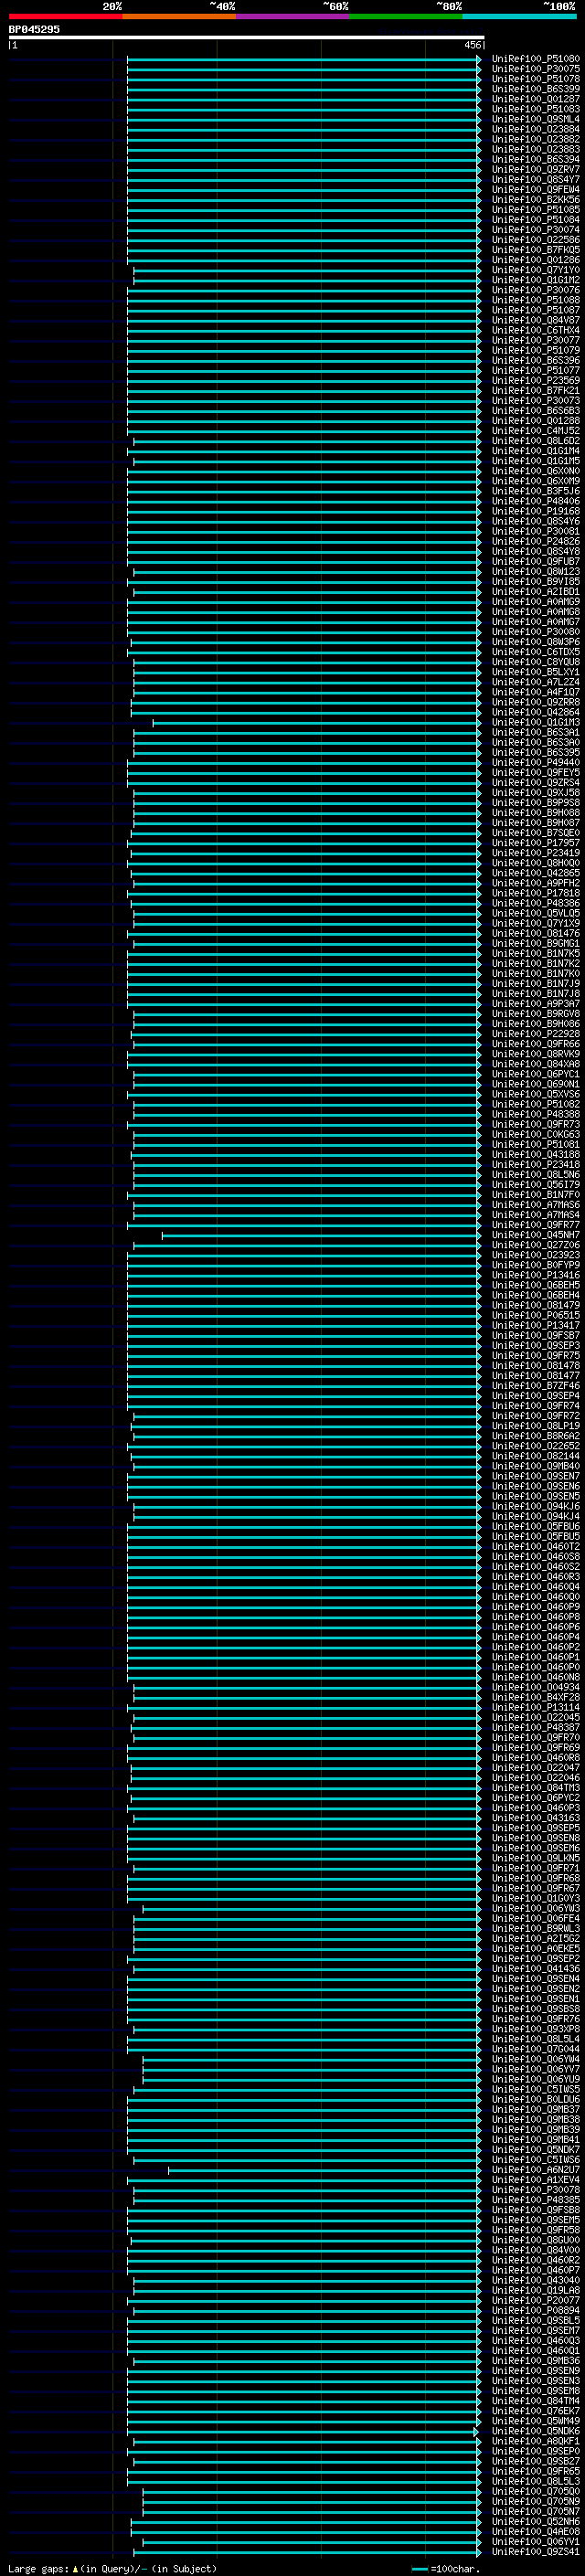Select UniRef100_B0FYP9 label
Viewport: 585px width, 2576px height.
(x=535, y=1265)
